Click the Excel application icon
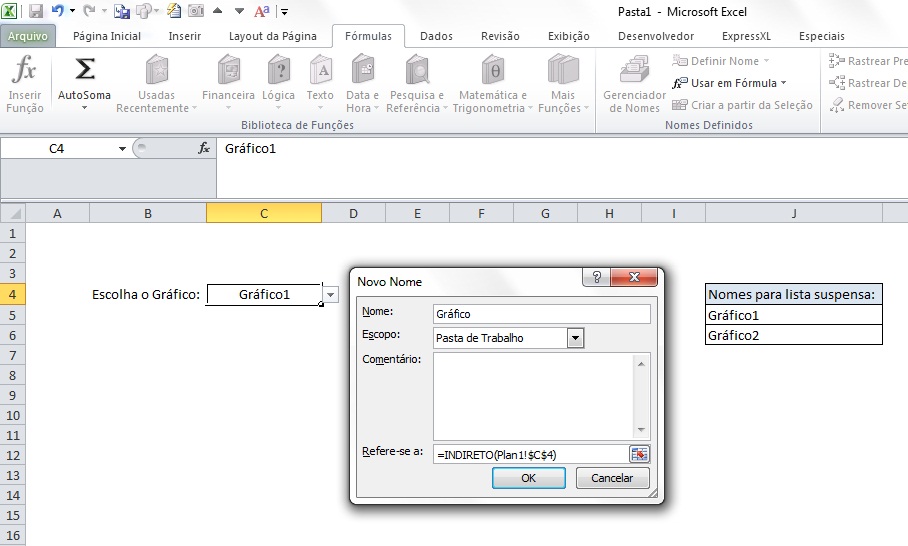 click(x=9, y=10)
